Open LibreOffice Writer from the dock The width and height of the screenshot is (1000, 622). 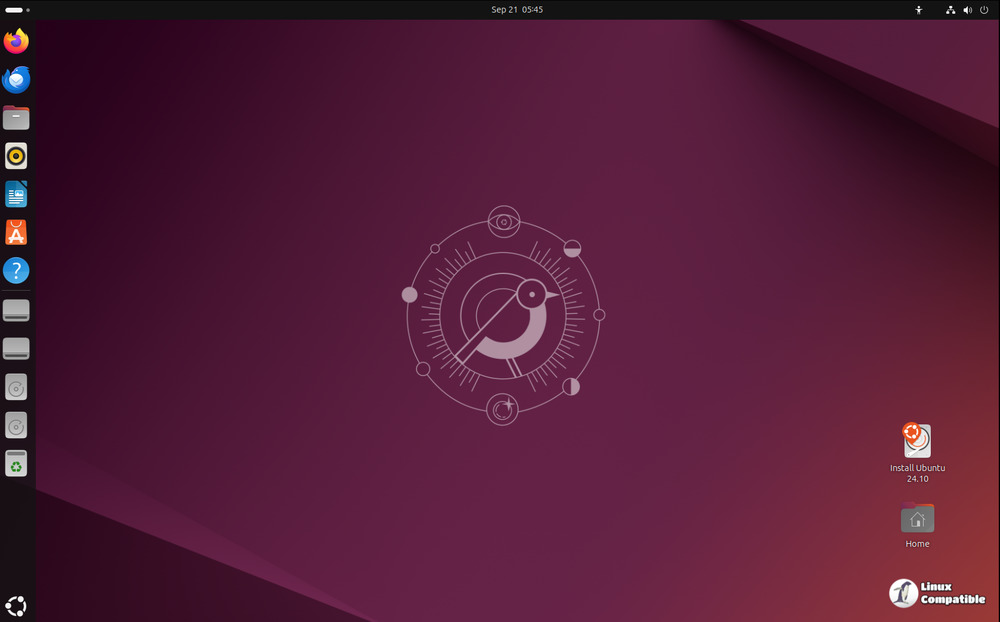16,194
